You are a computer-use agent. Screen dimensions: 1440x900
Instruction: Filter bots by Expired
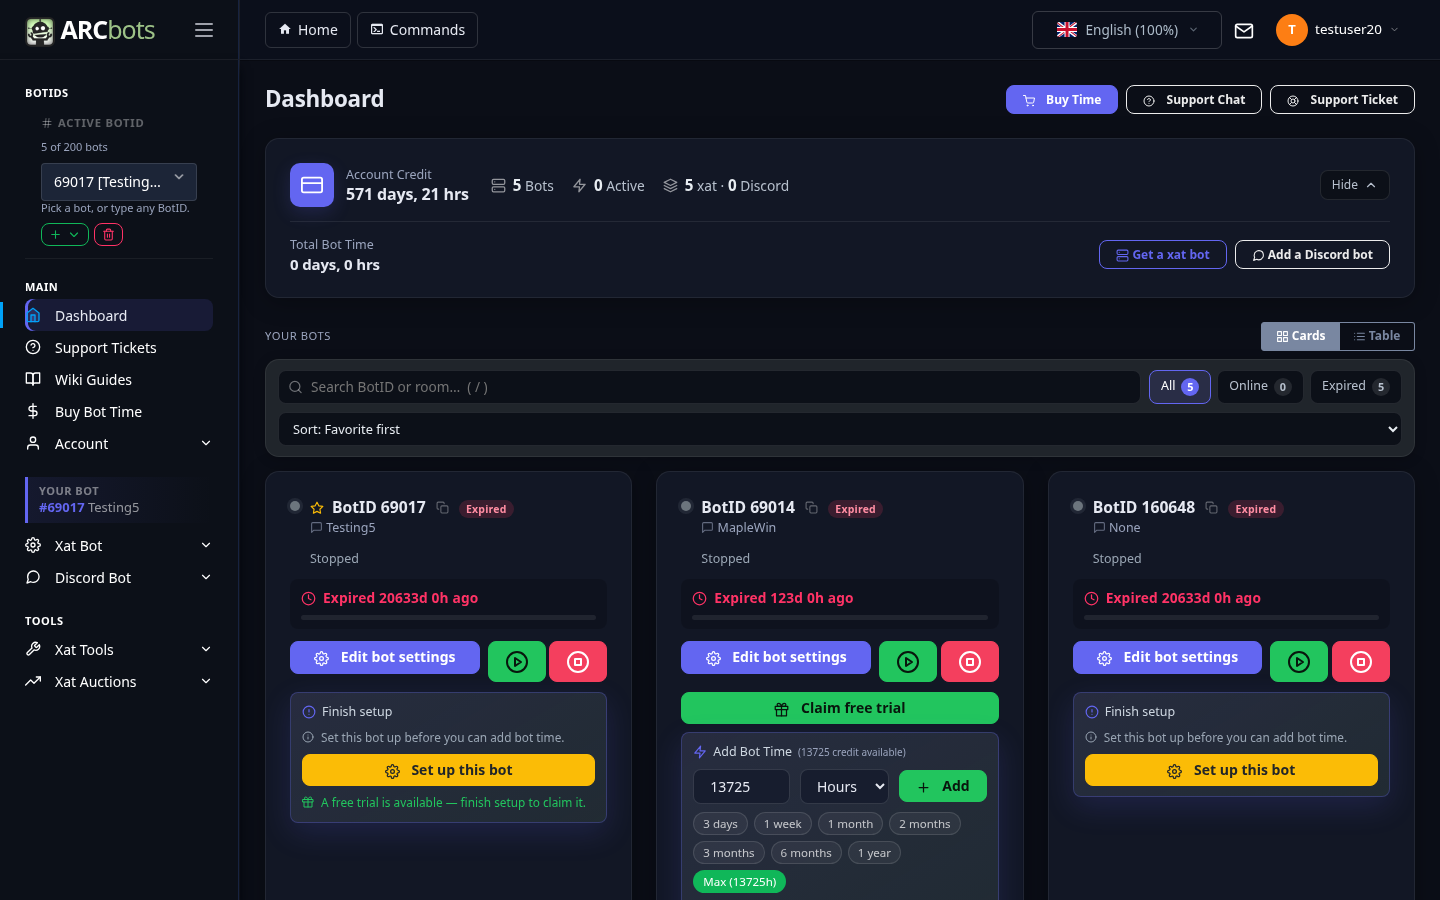(1355, 387)
